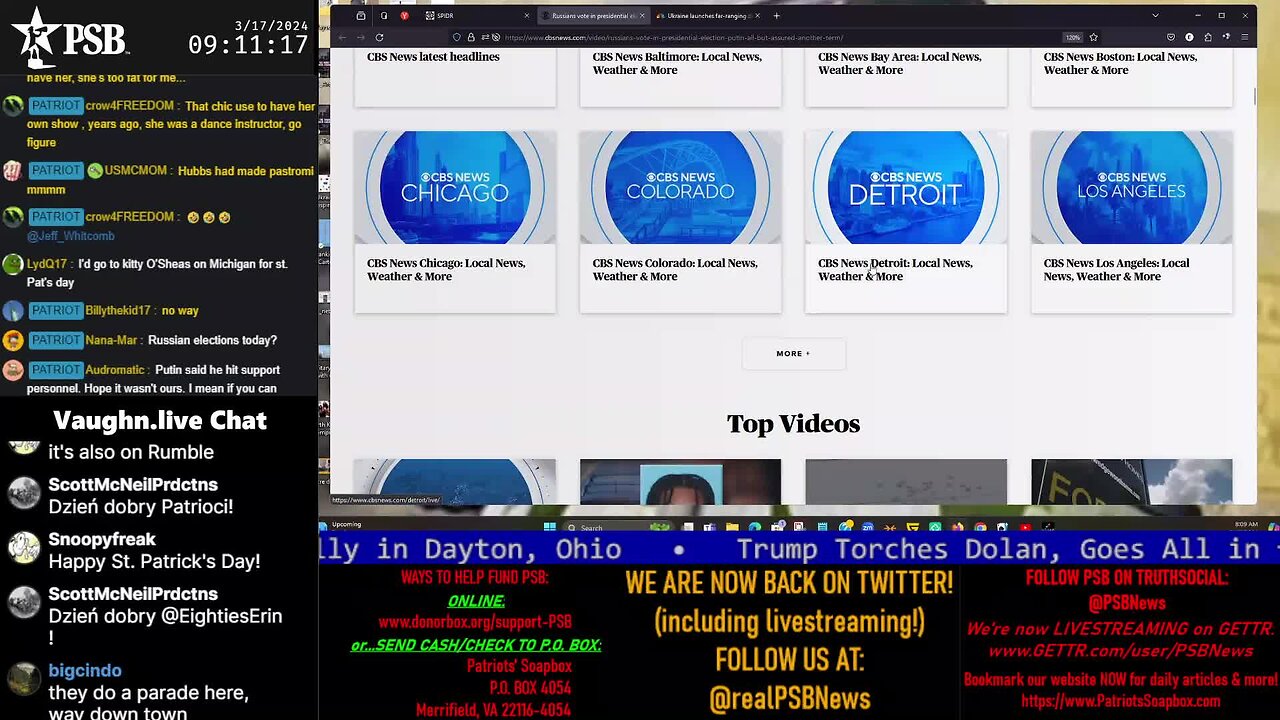Click the 120% zoom level indicator
The image size is (1280, 720).
[x=1073, y=37]
